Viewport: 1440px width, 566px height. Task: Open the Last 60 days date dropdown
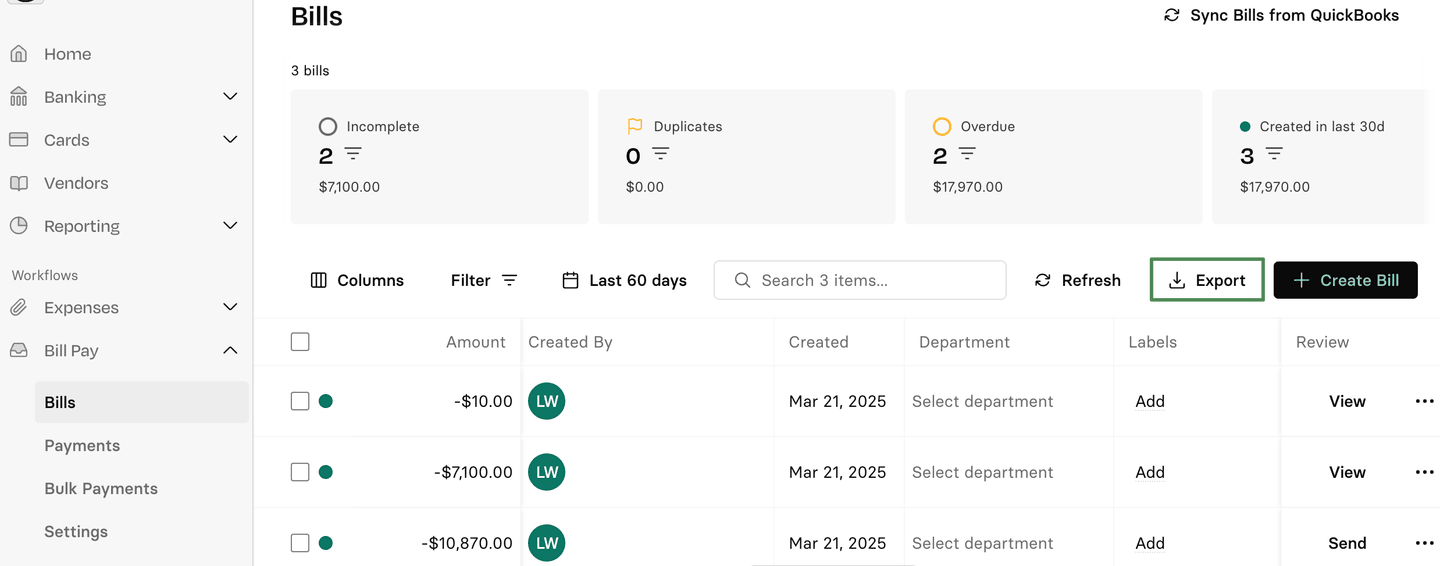point(624,280)
